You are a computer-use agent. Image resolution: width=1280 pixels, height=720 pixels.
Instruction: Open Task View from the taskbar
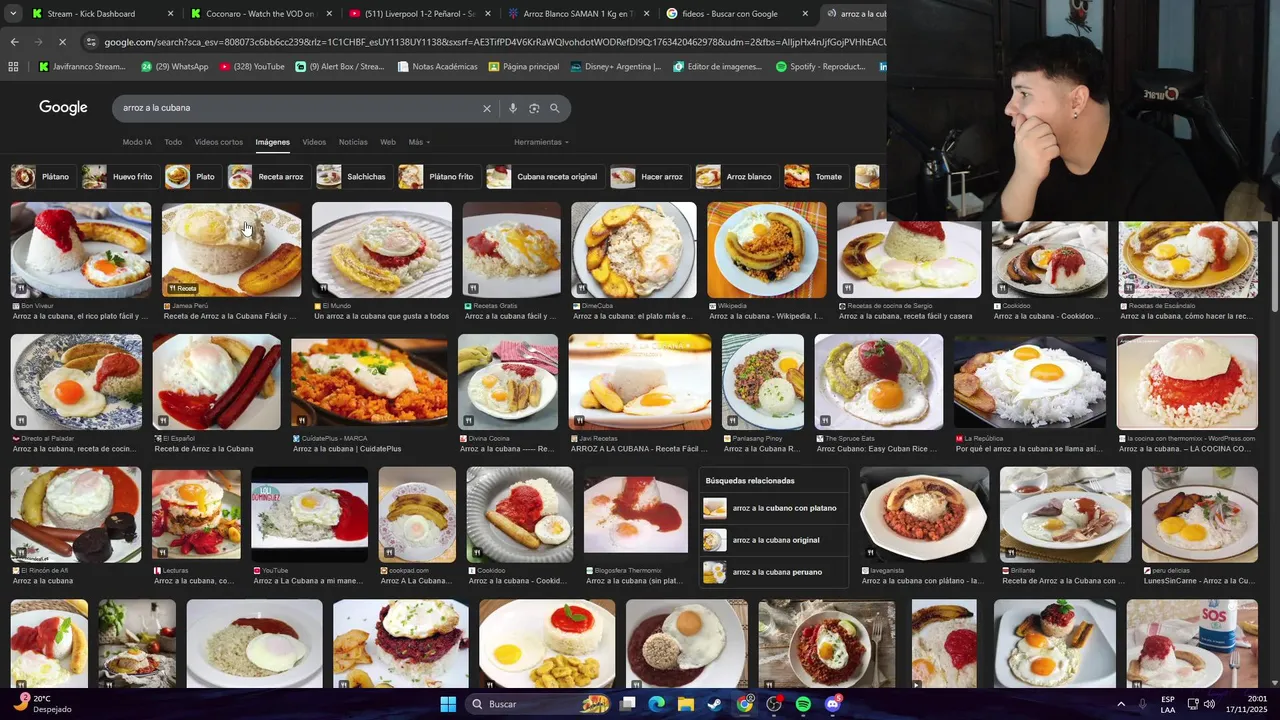(627, 704)
